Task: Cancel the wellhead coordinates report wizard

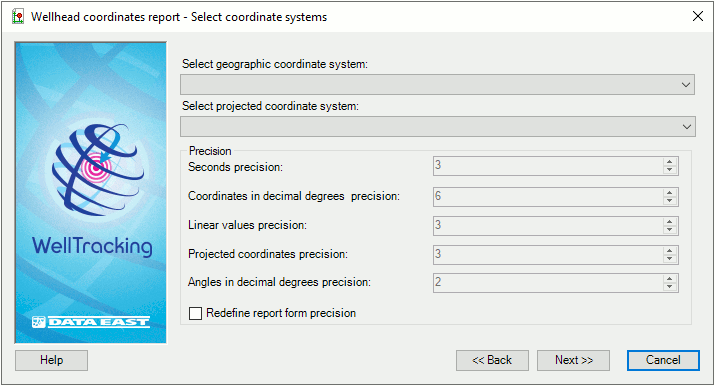Action: click(x=663, y=360)
